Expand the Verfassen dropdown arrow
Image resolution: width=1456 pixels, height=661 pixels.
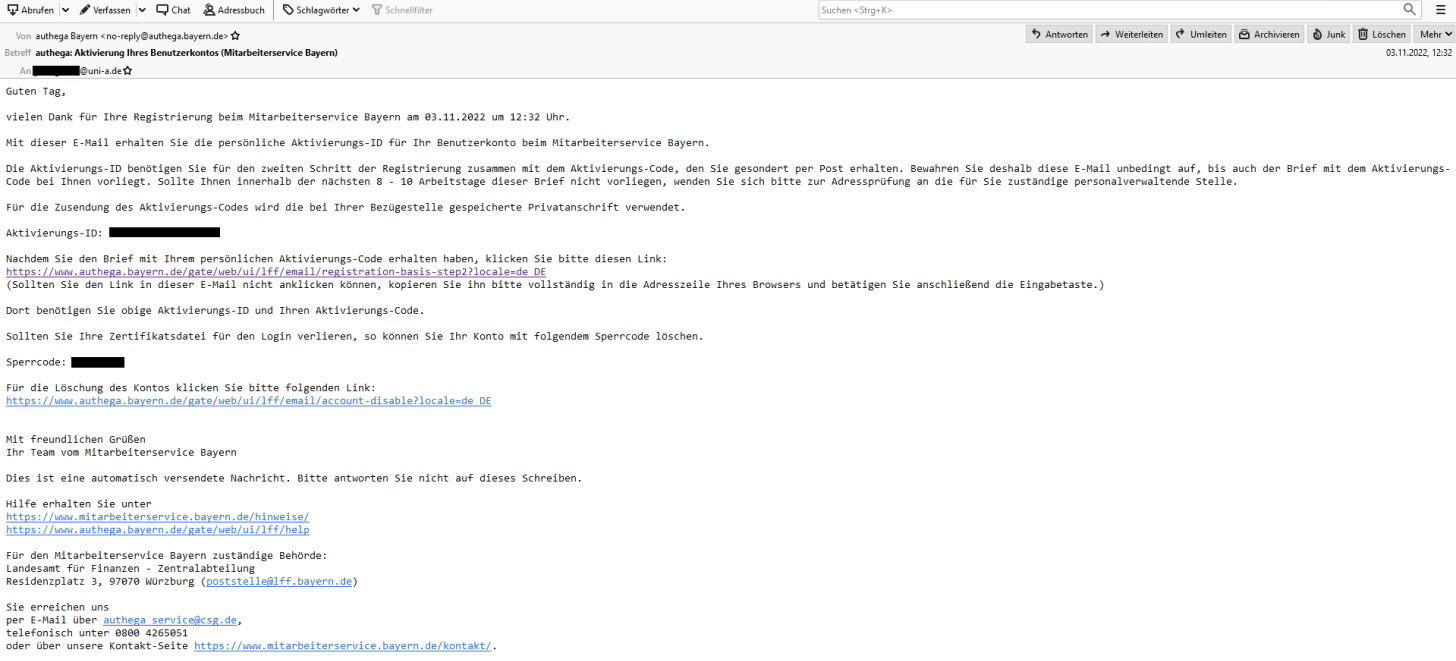pos(141,10)
